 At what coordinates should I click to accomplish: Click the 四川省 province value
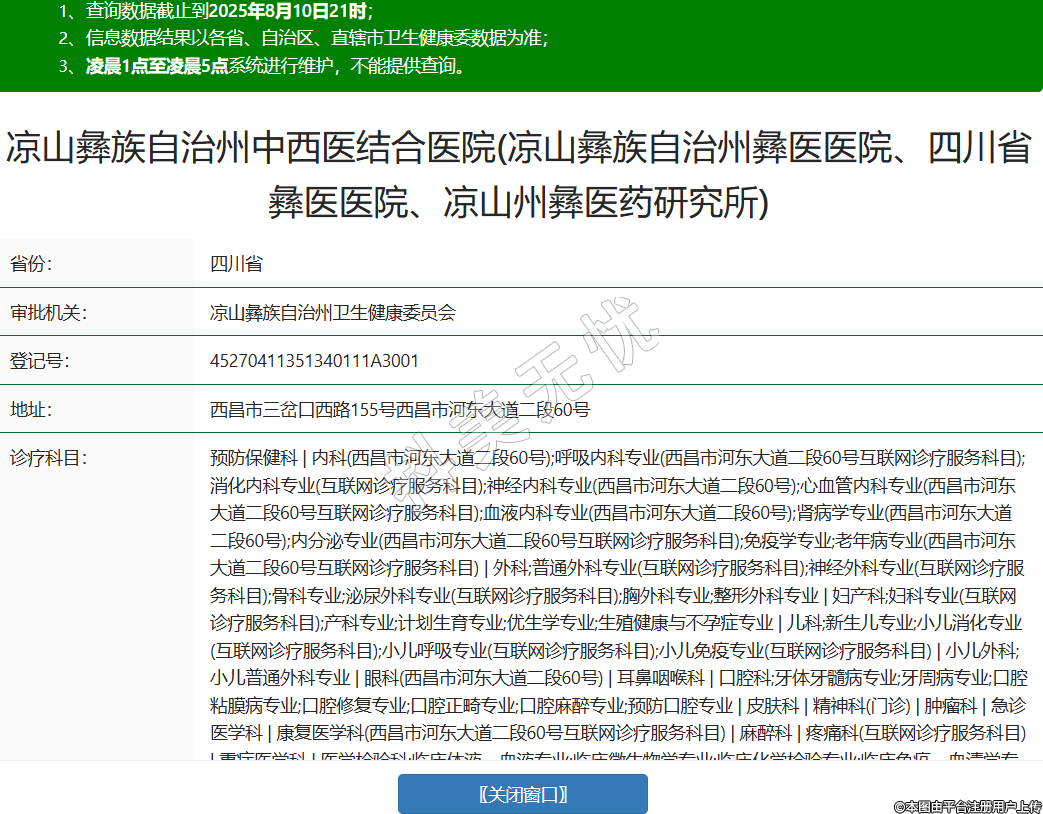[x=236, y=264]
